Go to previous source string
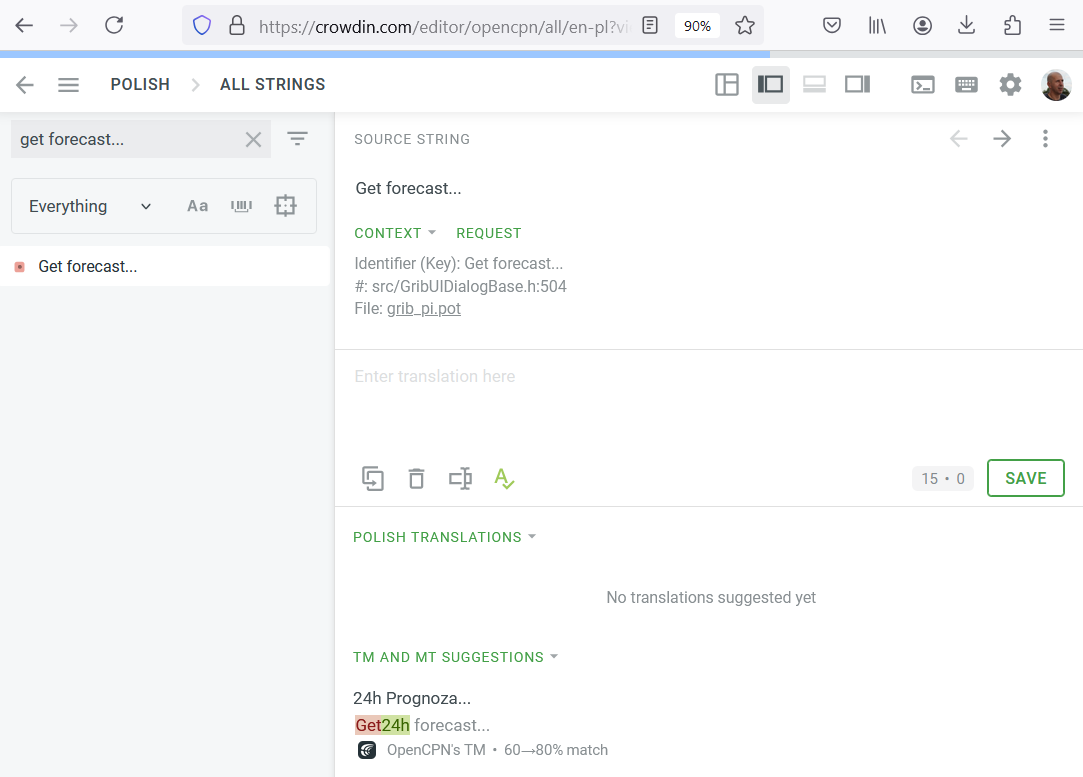The image size is (1083, 777). pyautogui.click(x=959, y=139)
